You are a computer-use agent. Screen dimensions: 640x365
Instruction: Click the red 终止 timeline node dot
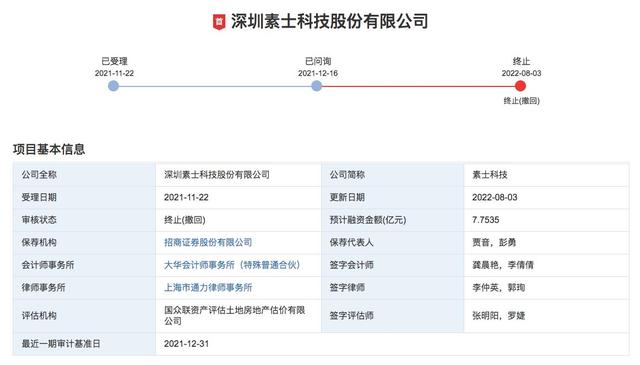(x=520, y=86)
